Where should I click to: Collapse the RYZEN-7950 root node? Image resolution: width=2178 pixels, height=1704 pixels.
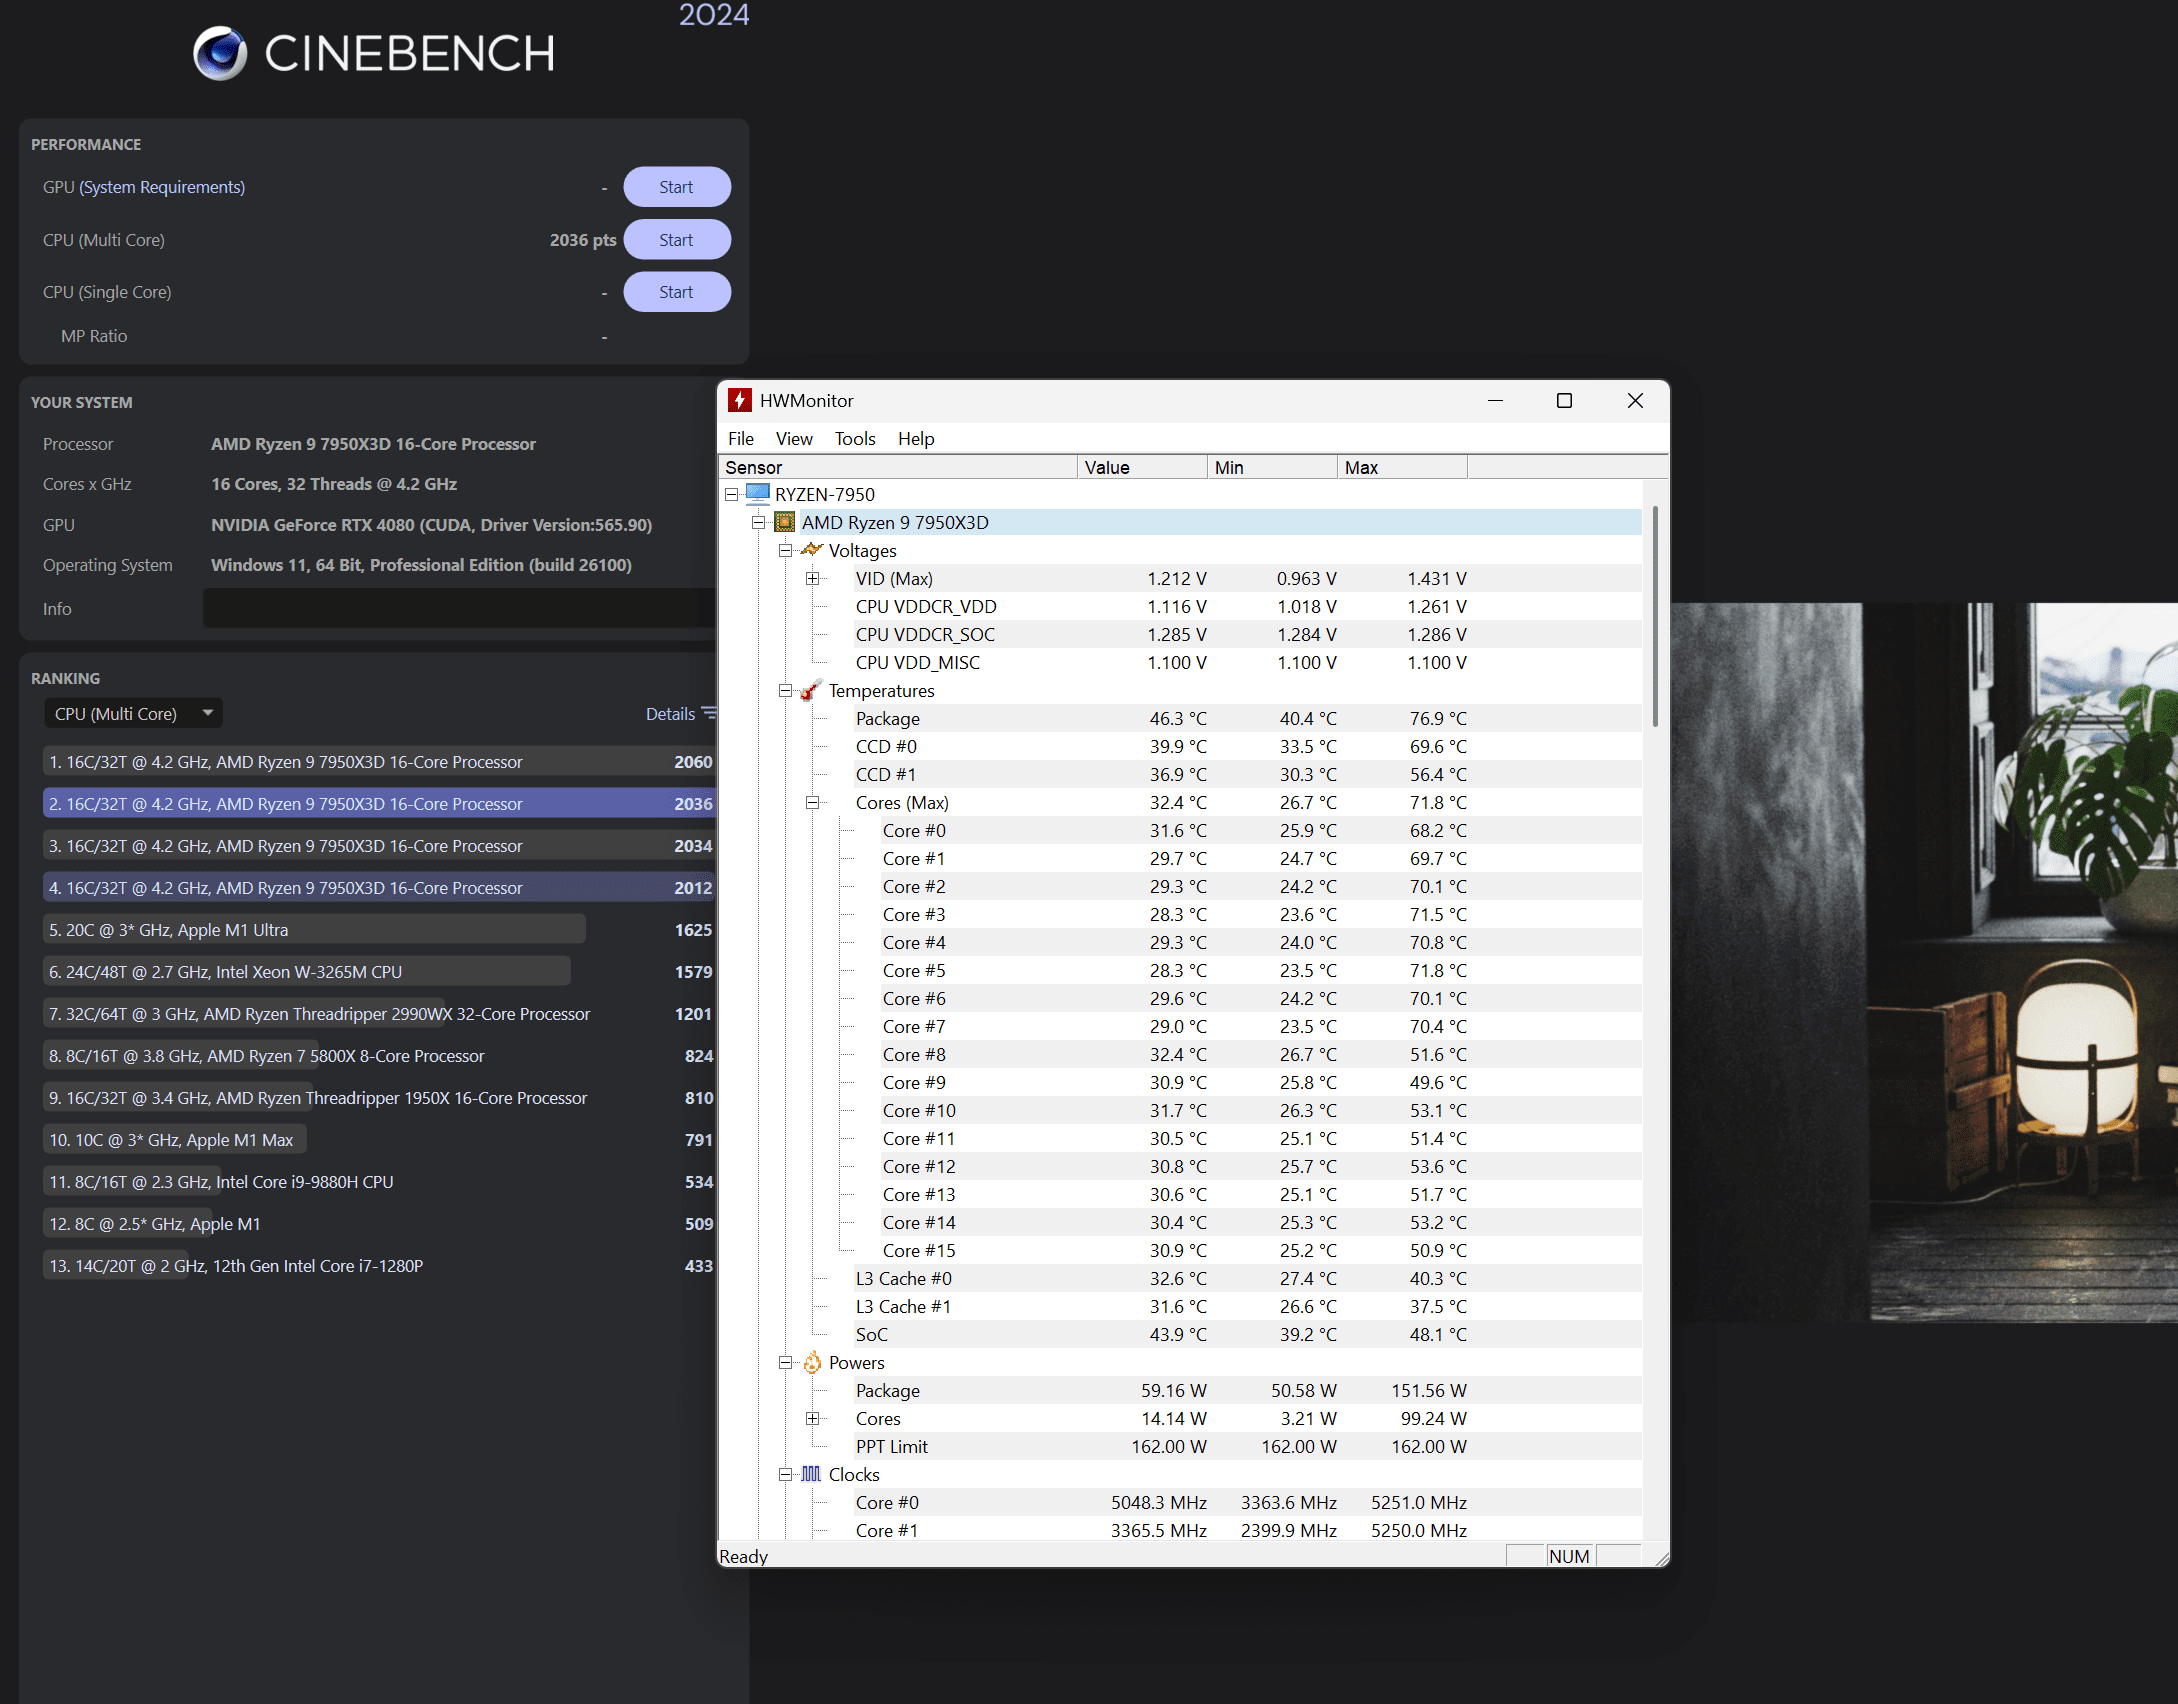731,494
